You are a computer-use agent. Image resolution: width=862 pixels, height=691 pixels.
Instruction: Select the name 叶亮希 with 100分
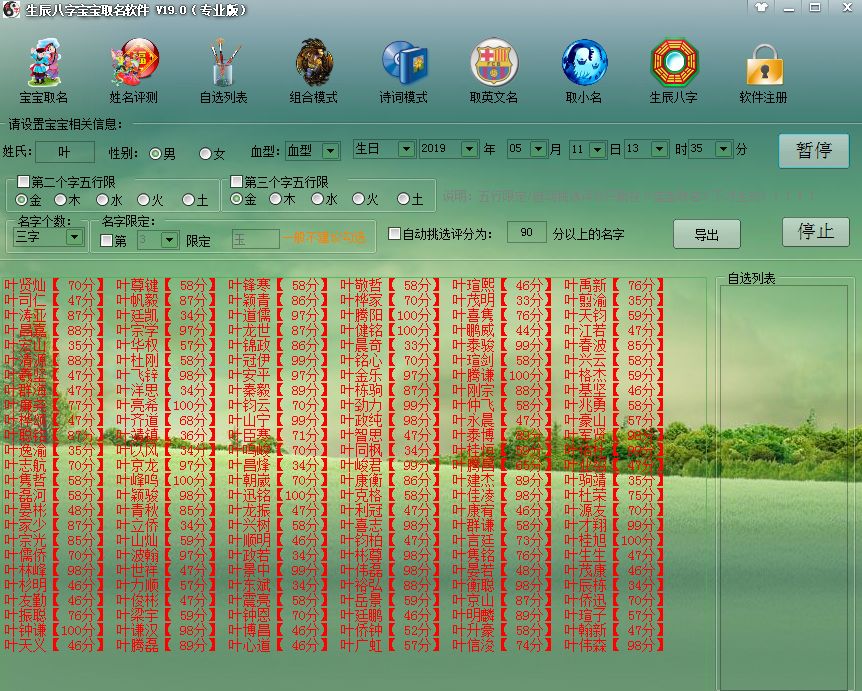165,405
